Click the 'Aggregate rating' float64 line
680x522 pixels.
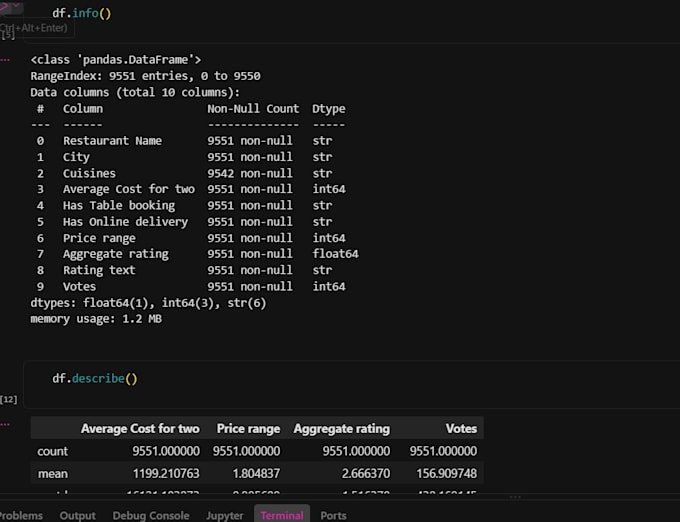197,254
